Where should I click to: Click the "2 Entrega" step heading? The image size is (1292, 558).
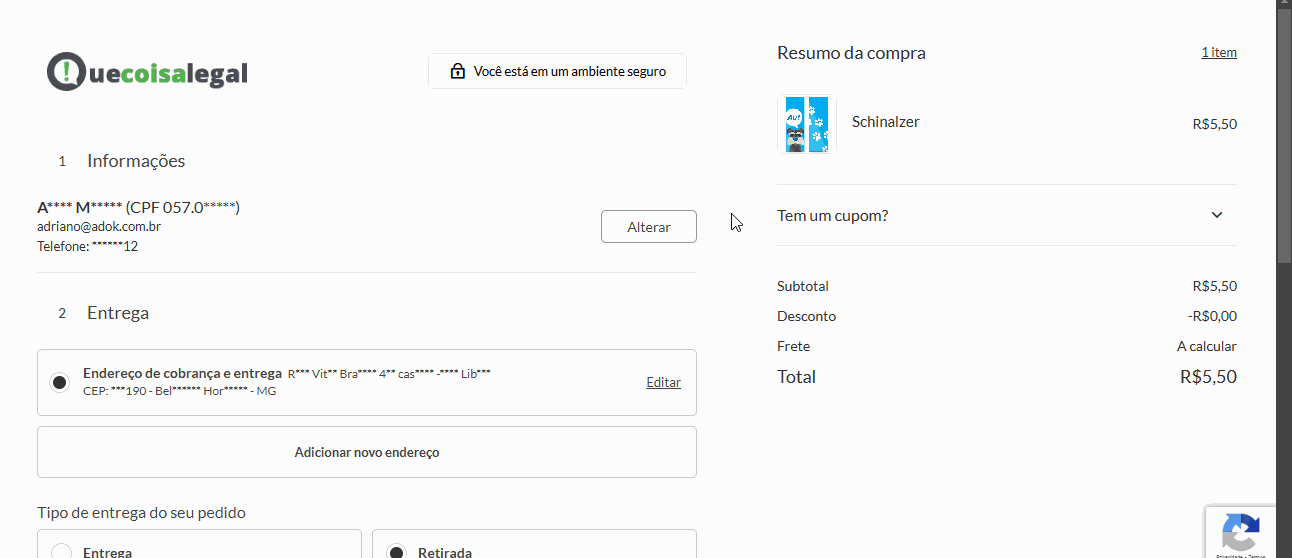117,313
